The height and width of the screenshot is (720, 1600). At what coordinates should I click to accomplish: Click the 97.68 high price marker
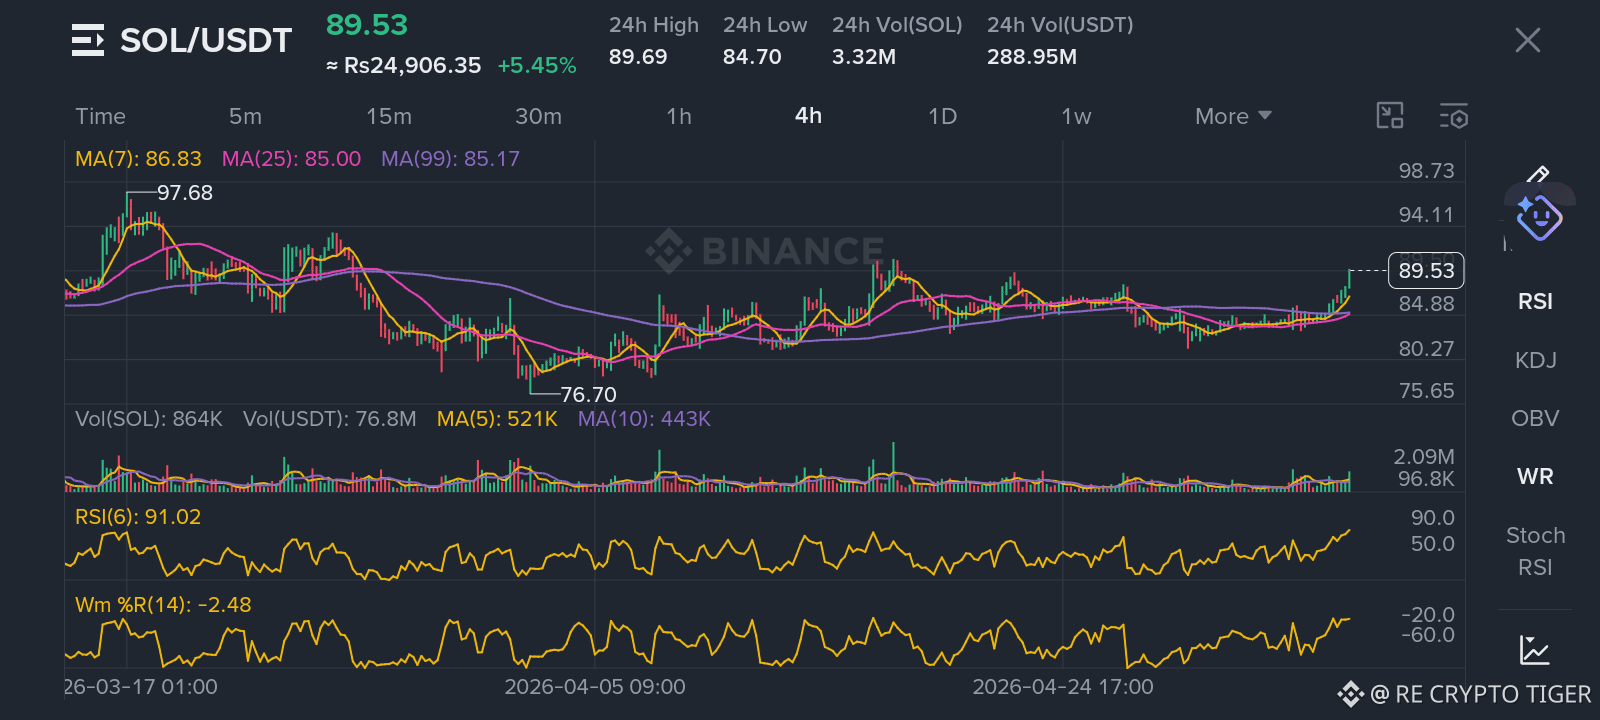coord(185,193)
